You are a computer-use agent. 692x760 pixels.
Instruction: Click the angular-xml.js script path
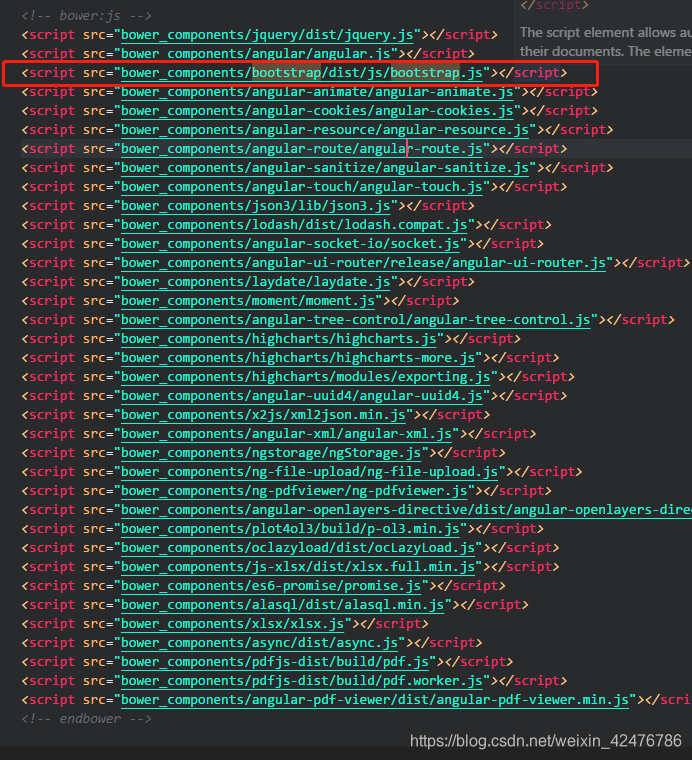286,434
